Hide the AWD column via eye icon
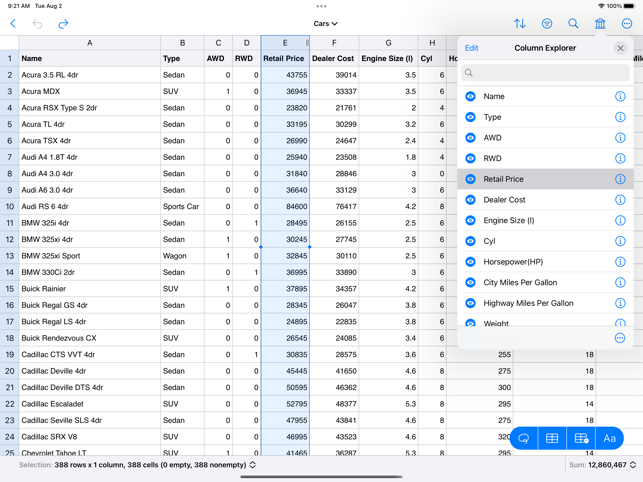This screenshot has height=482, width=643. coord(470,138)
